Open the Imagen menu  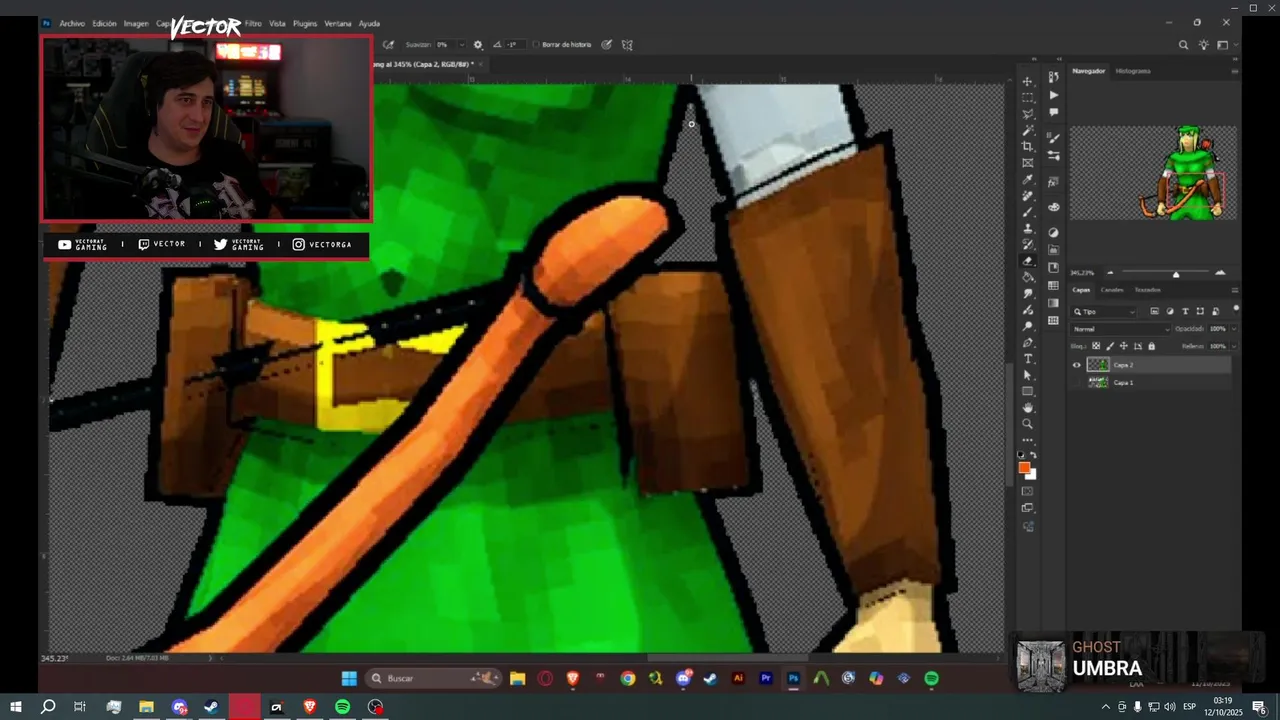pos(136,23)
